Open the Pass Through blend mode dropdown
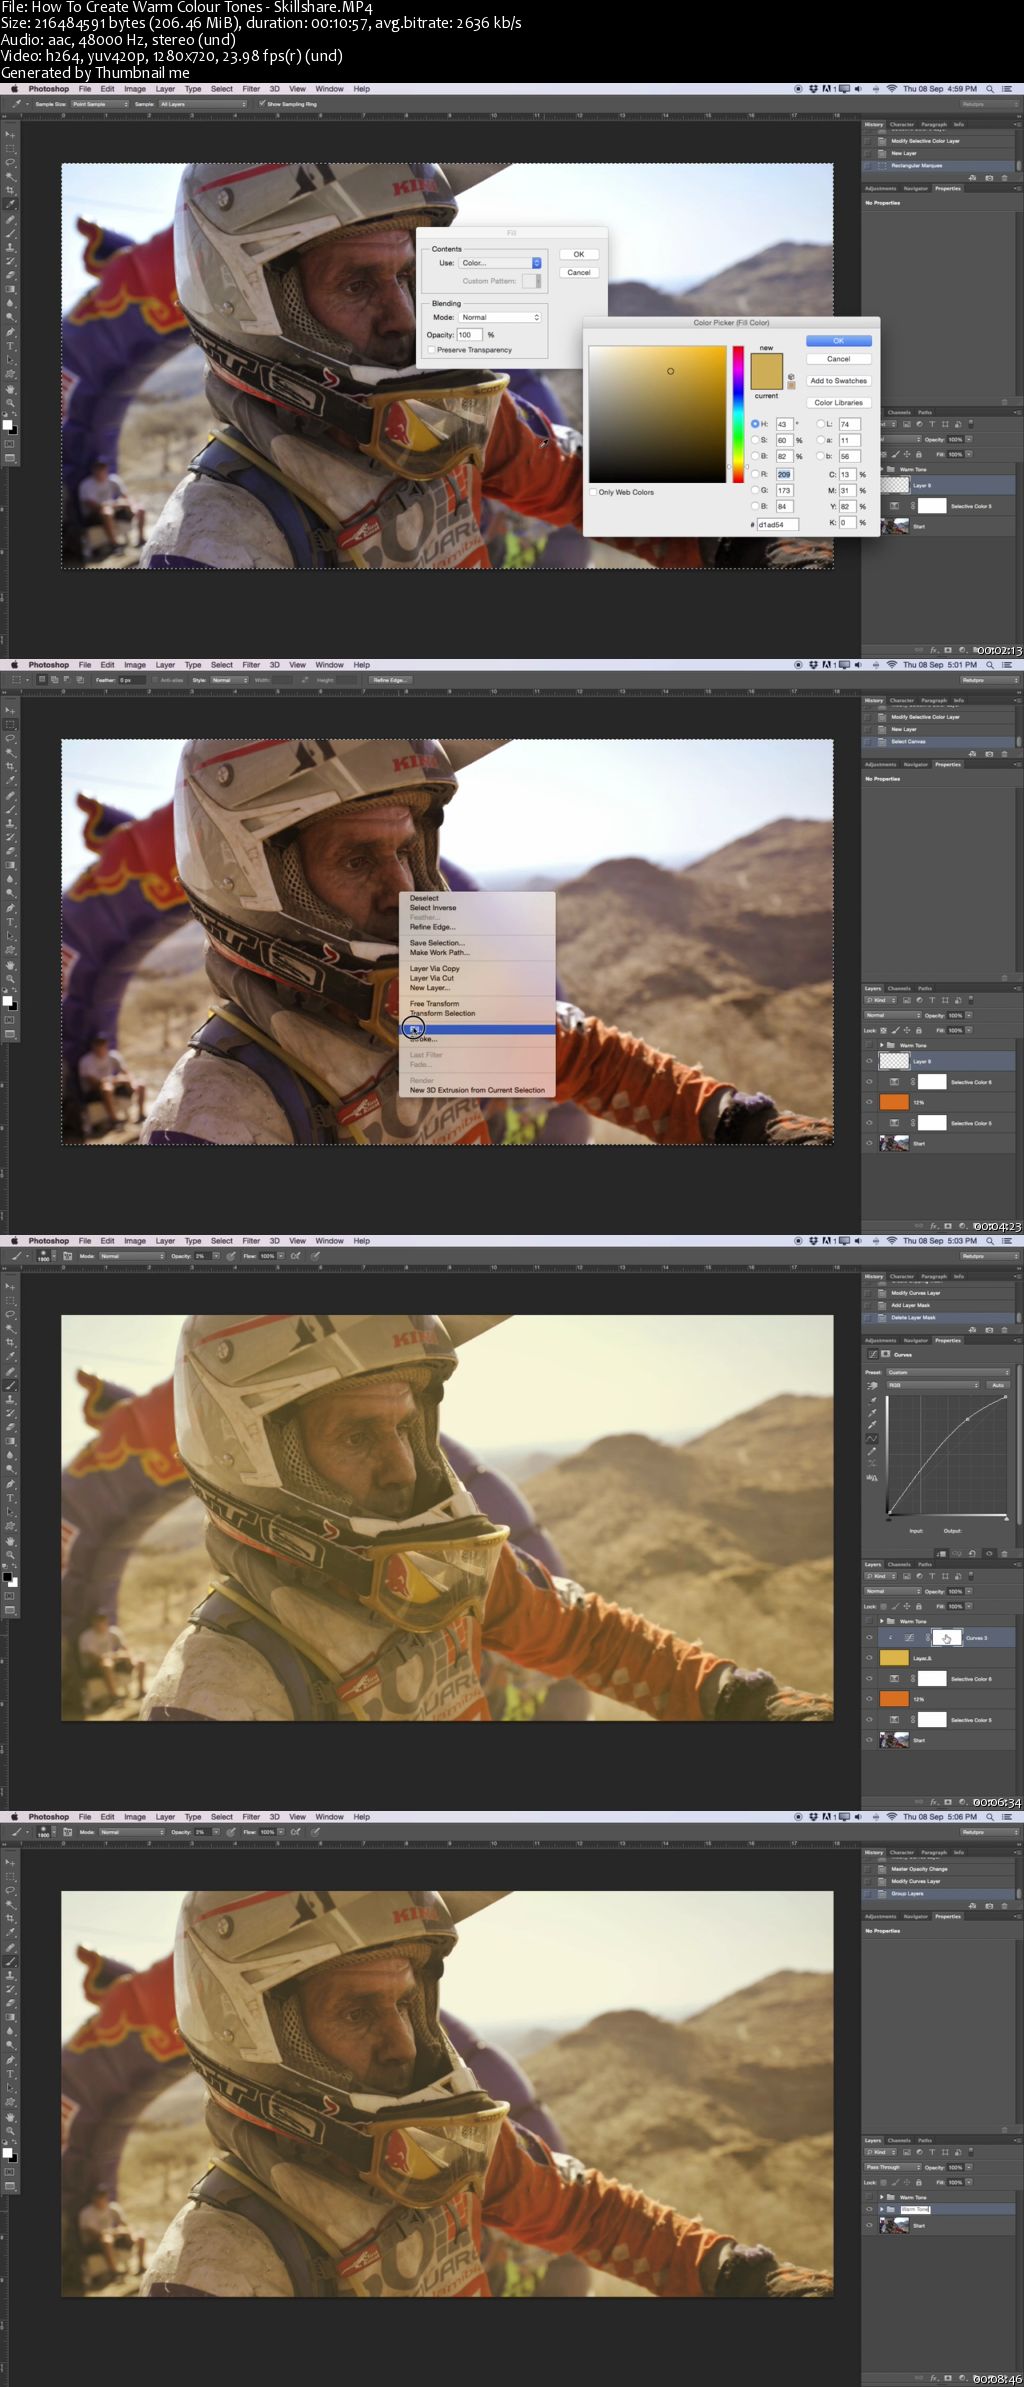1024x2387 pixels. (x=893, y=2167)
